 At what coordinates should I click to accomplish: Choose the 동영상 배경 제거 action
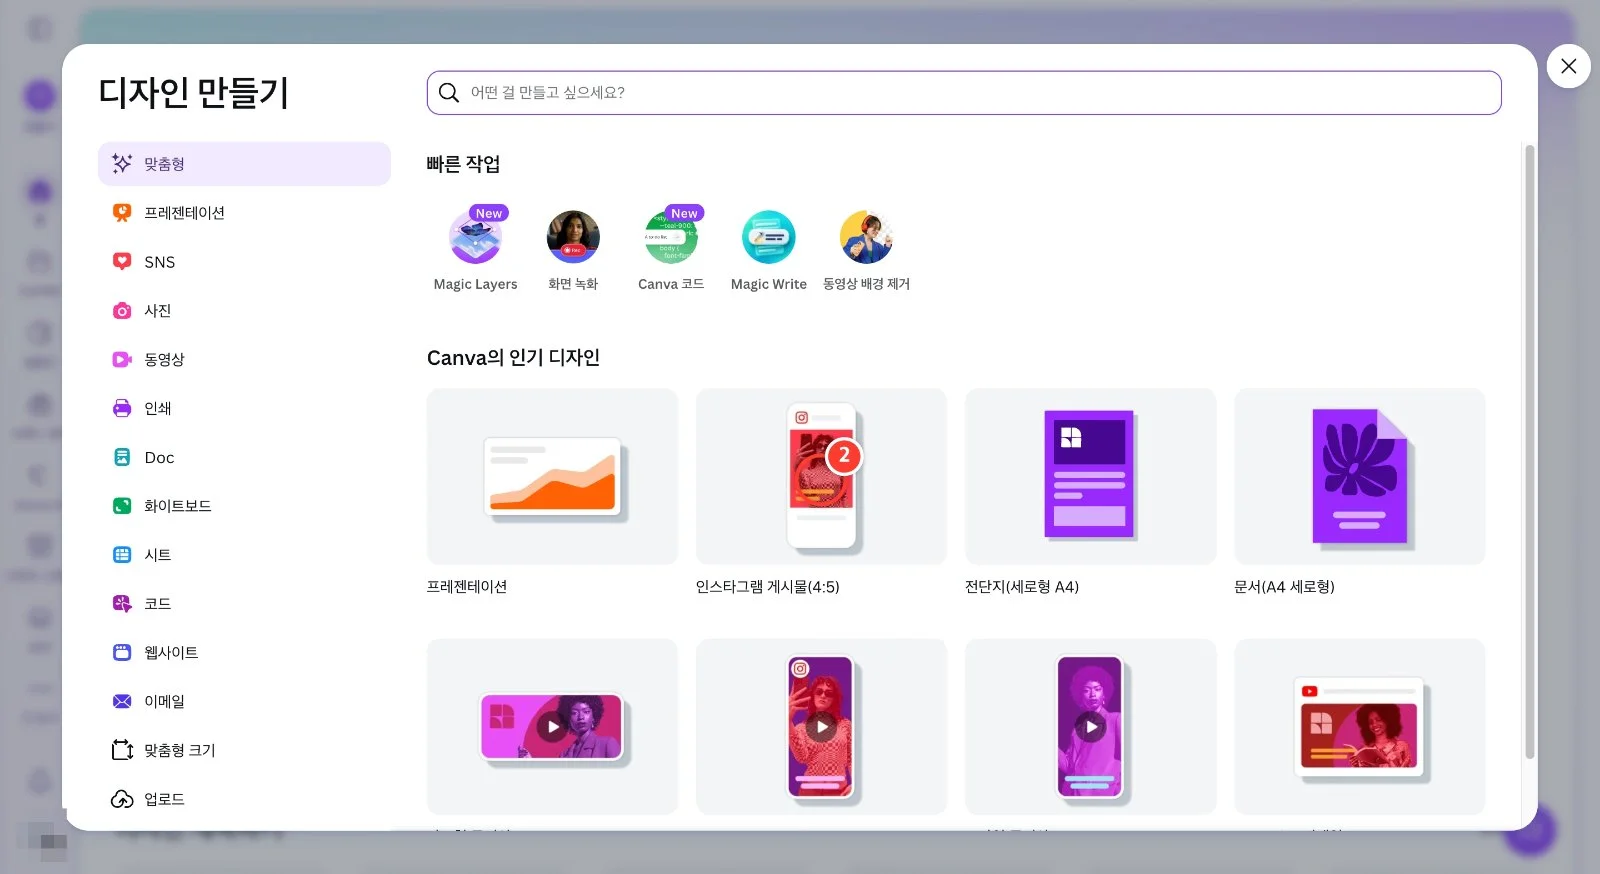click(866, 250)
